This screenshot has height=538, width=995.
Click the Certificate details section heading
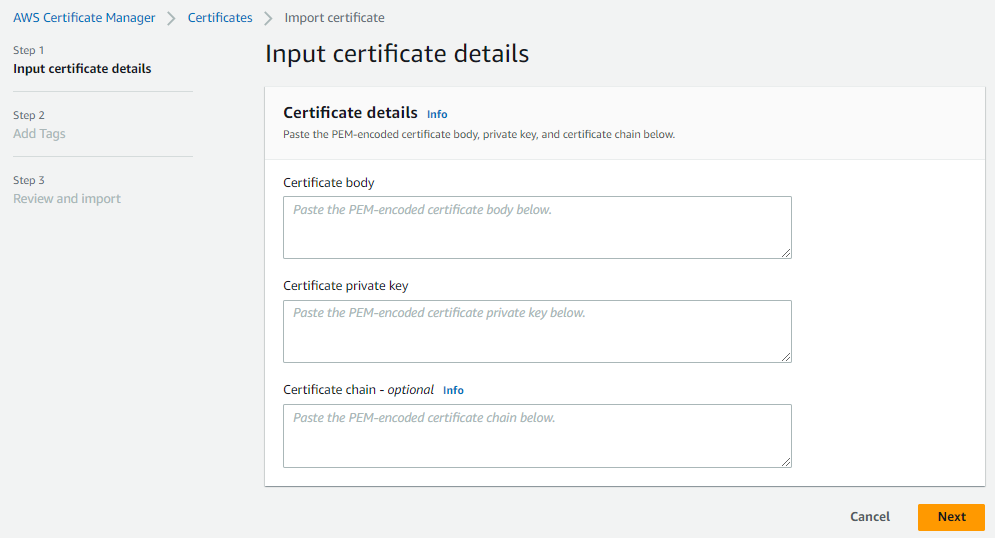350,113
